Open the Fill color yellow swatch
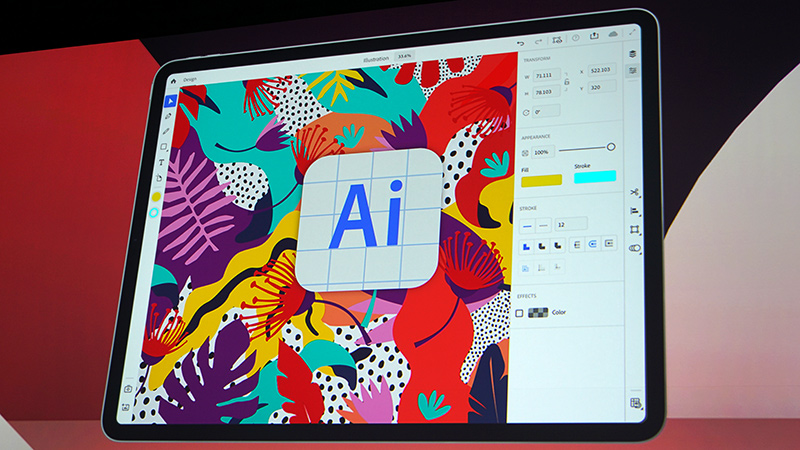 pyautogui.click(x=541, y=180)
